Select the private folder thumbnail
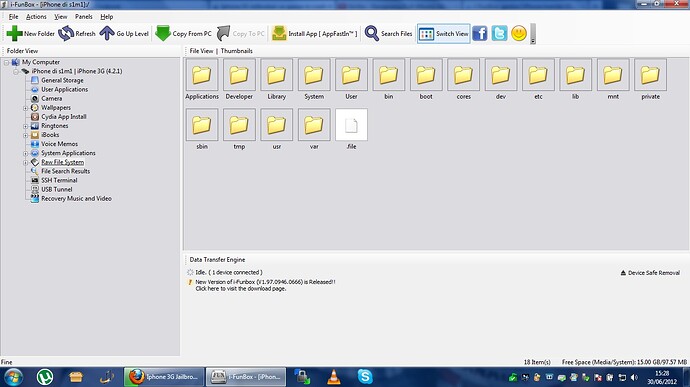Screen dimensions: 690x387 [650, 80]
